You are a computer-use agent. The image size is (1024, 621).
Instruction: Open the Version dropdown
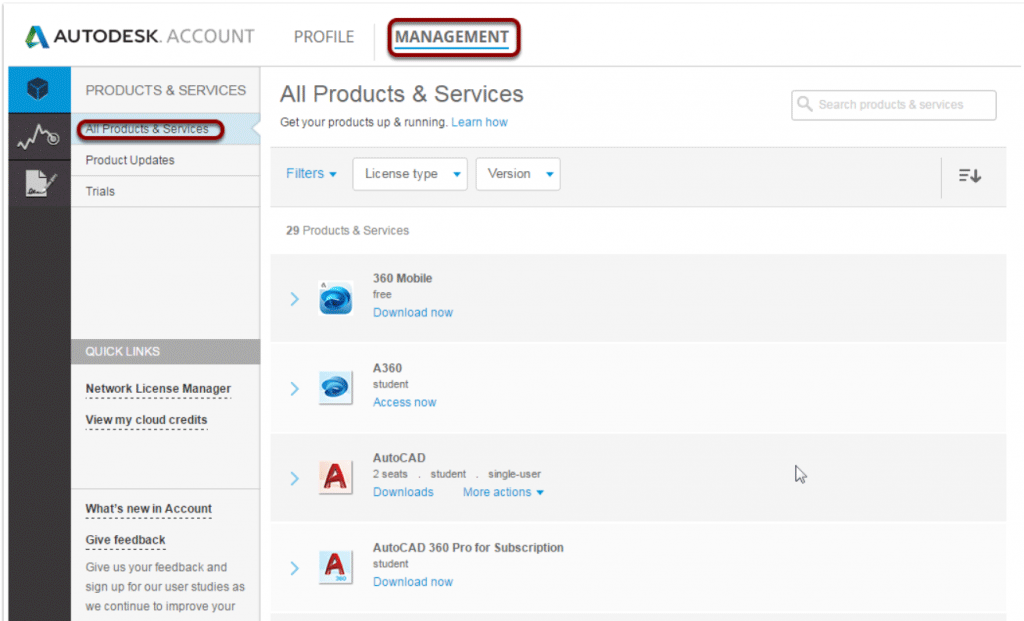coord(518,174)
